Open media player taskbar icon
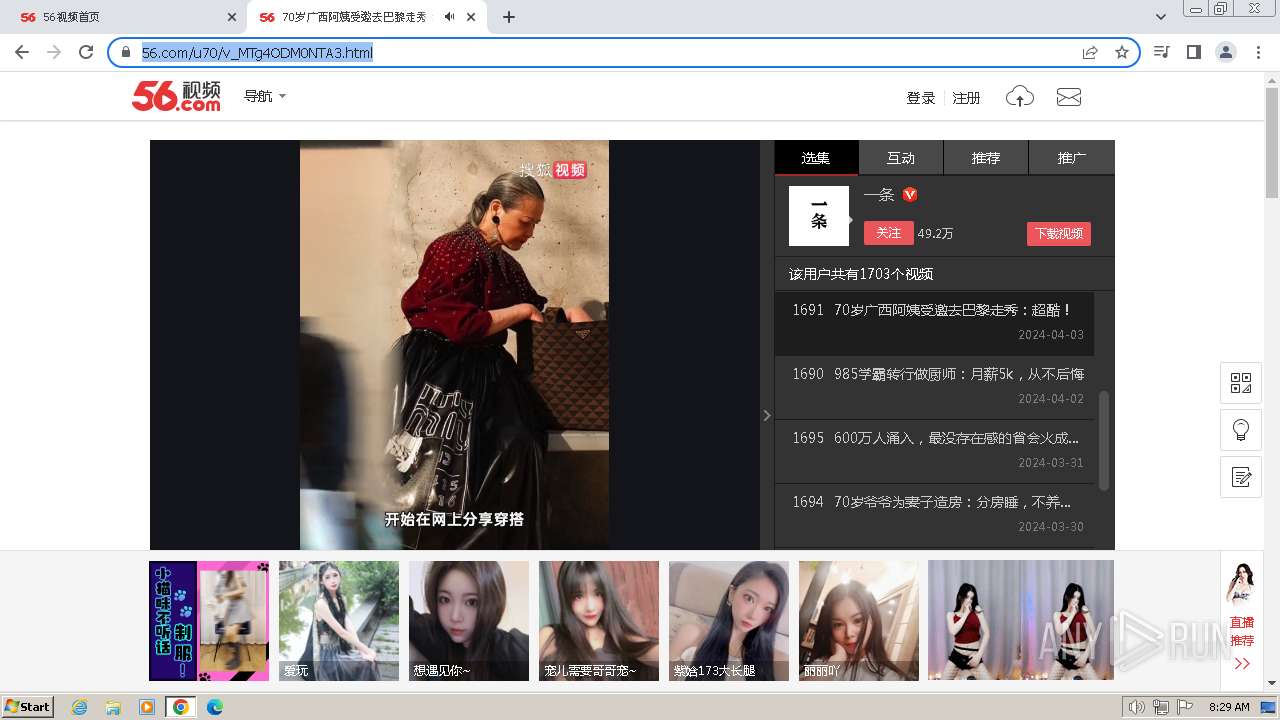 [x=147, y=707]
